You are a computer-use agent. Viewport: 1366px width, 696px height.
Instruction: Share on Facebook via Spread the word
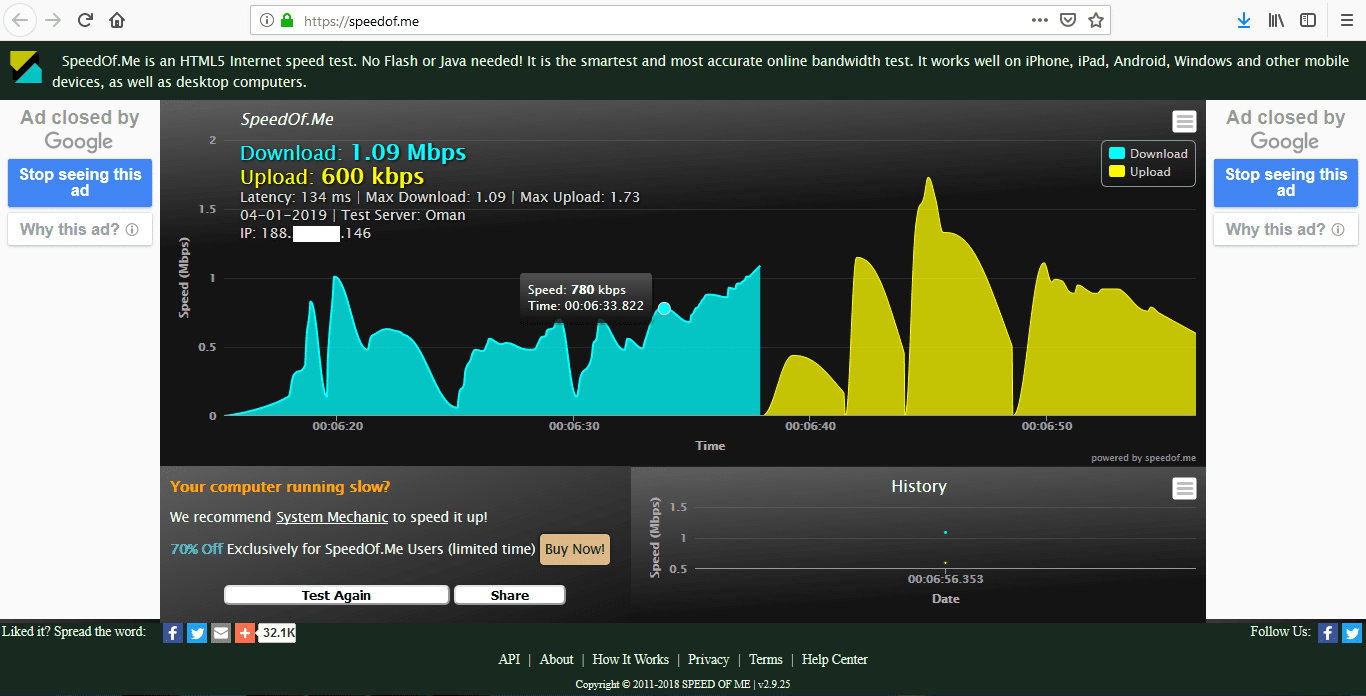pos(173,633)
